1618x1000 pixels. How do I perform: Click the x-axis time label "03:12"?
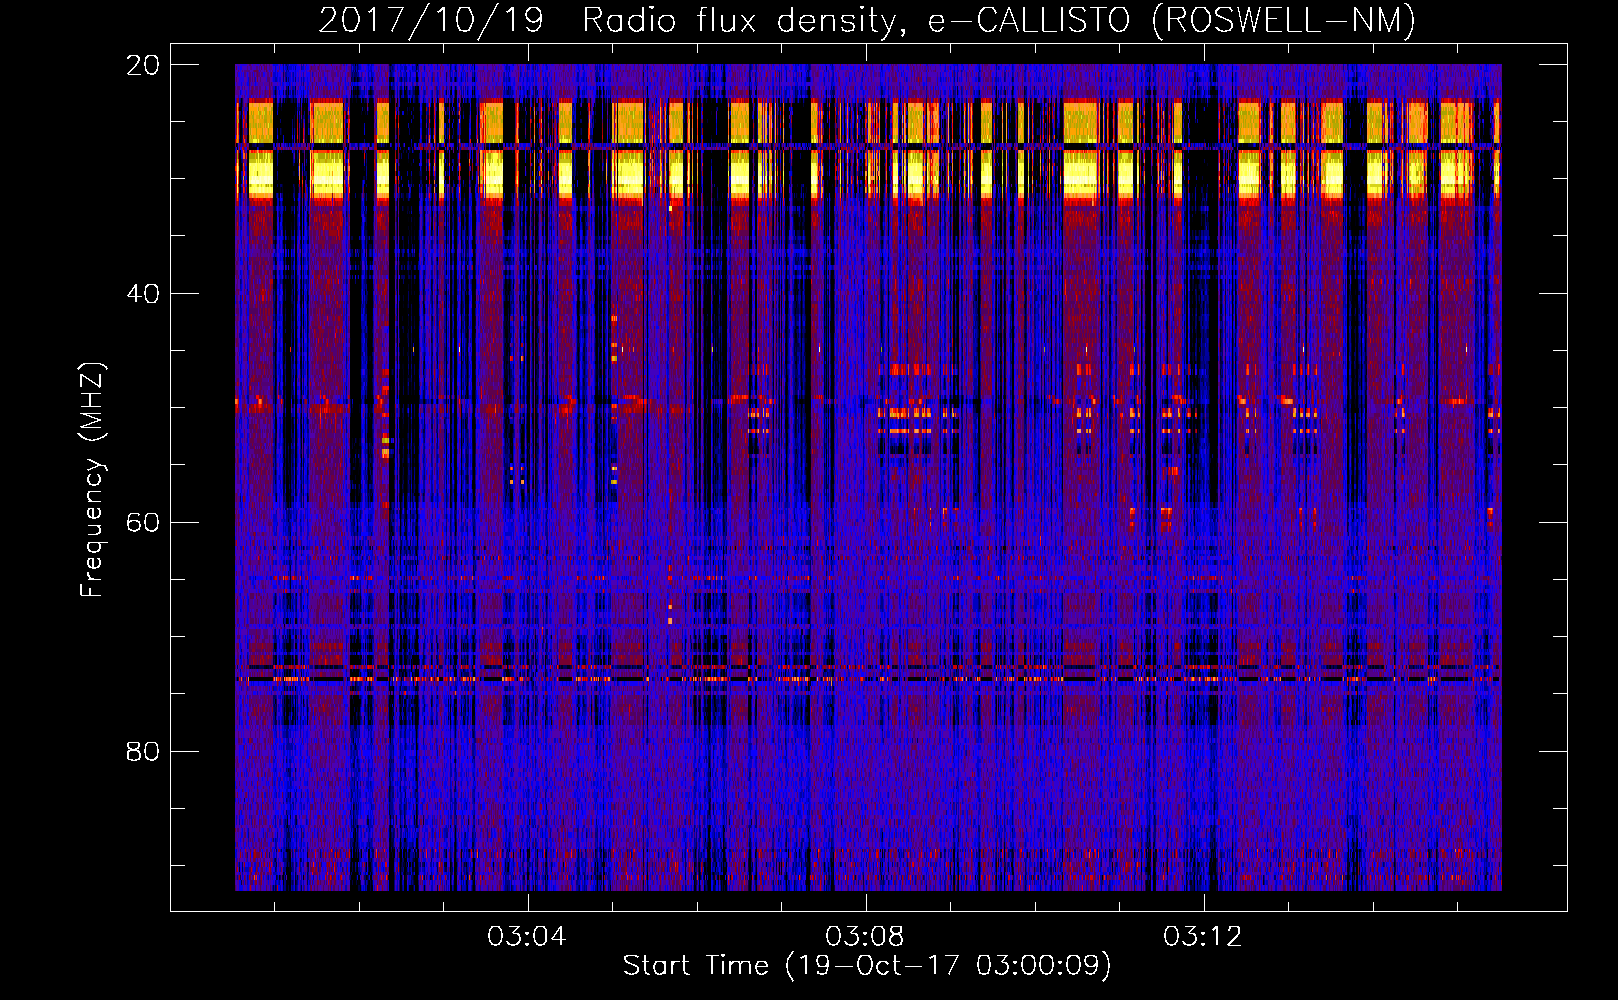[x=1202, y=937]
